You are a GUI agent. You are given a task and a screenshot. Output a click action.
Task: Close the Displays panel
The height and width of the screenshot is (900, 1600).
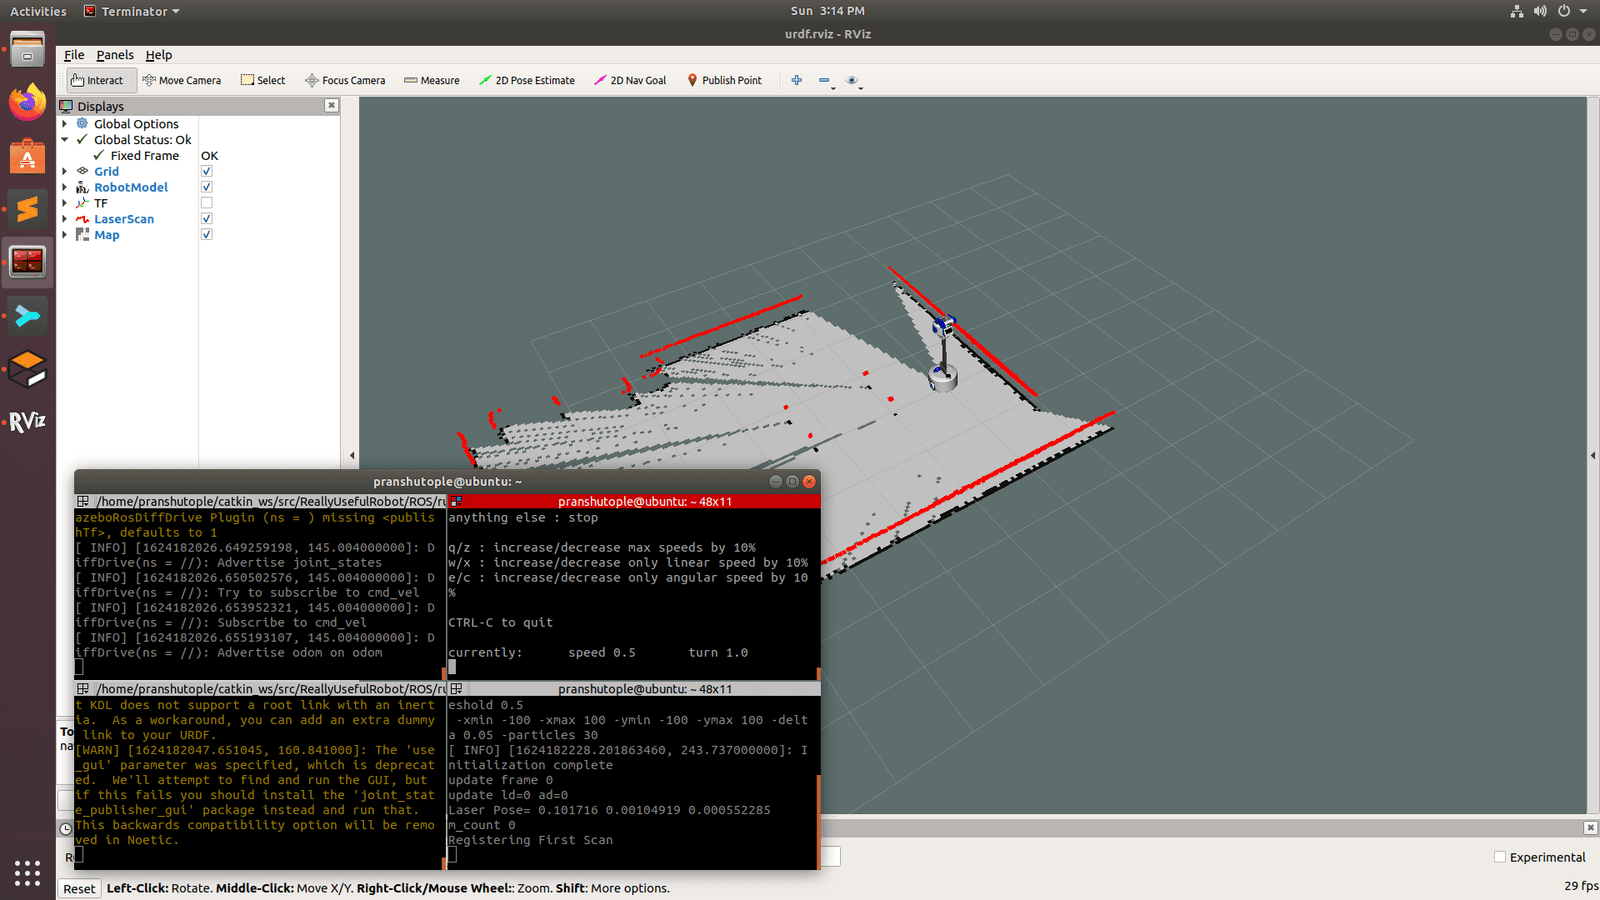click(331, 105)
